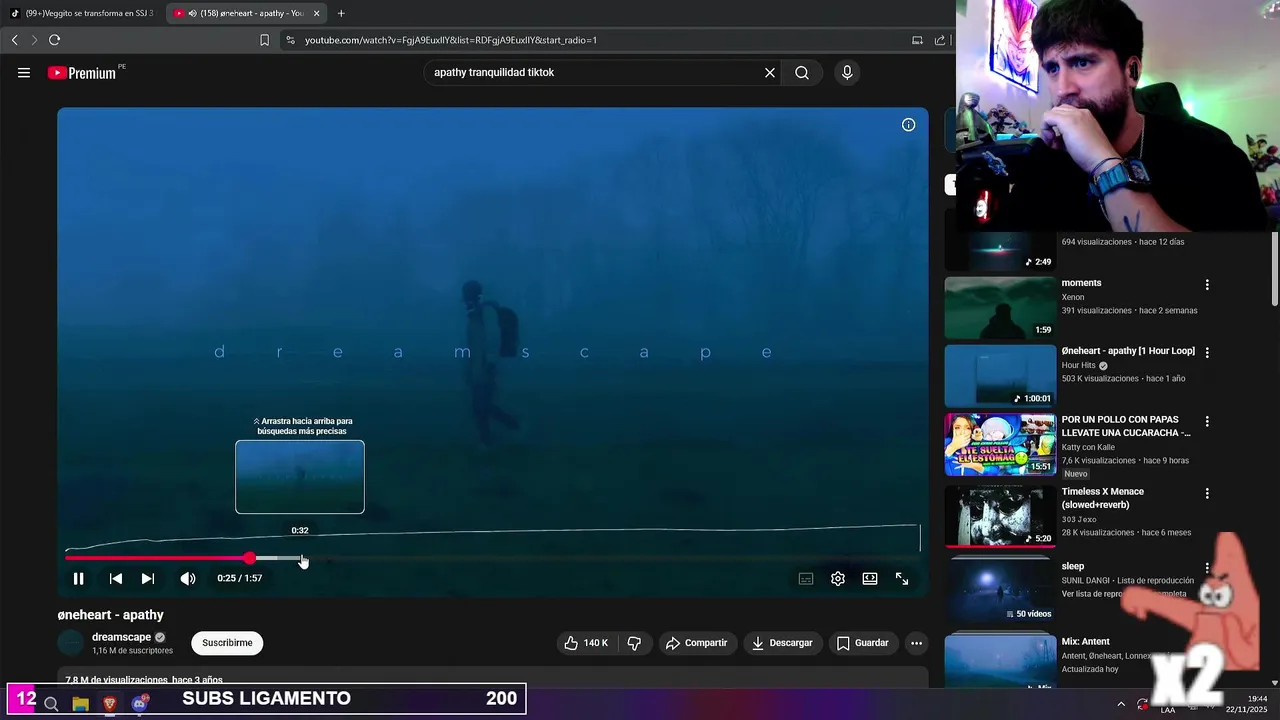Enter fullscreen mode
Viewport: 1280px width, 720px height.
pyautogui.click(x=902, y=579)
